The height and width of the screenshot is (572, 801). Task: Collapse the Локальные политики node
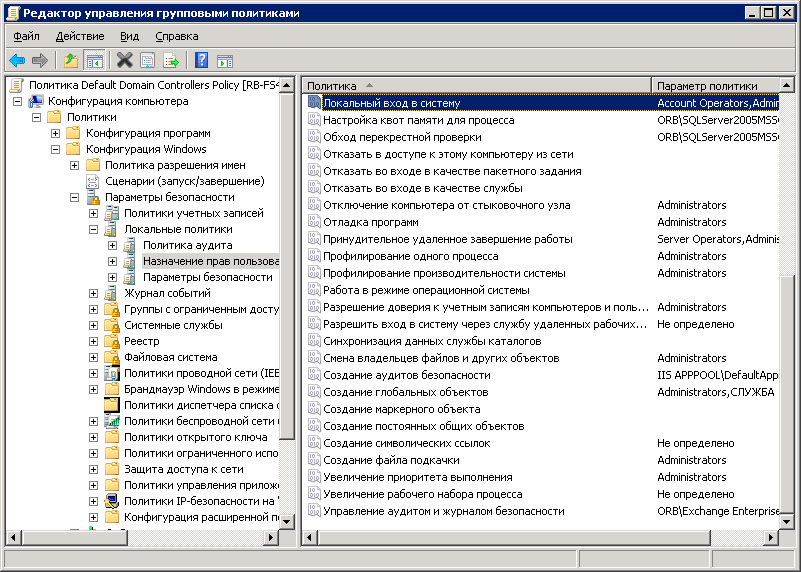click(x=94, y=229)
